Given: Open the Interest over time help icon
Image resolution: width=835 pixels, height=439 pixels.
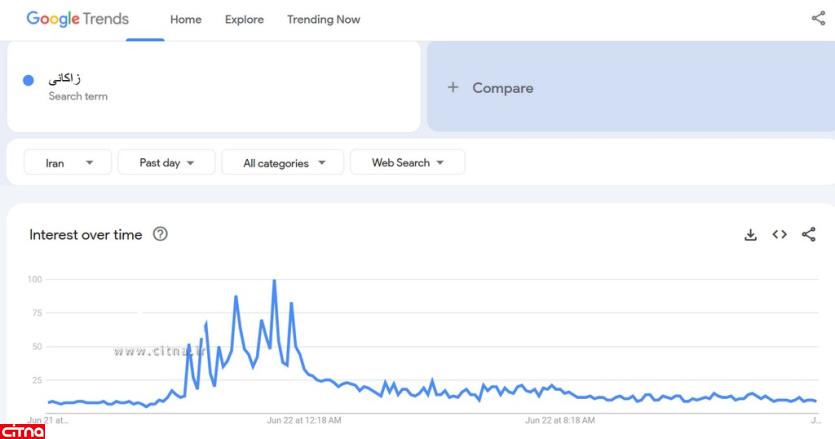Looking at the screenshot, I should [160, 234].
